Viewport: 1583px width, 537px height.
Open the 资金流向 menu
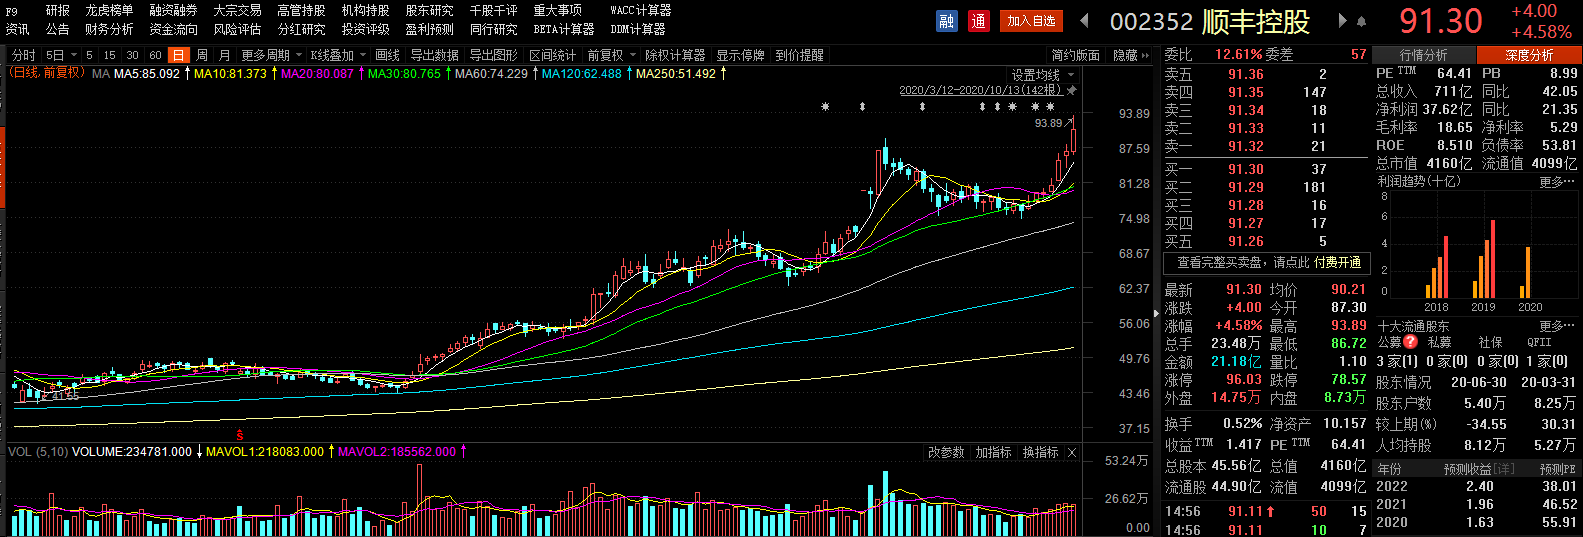[173, 29]
